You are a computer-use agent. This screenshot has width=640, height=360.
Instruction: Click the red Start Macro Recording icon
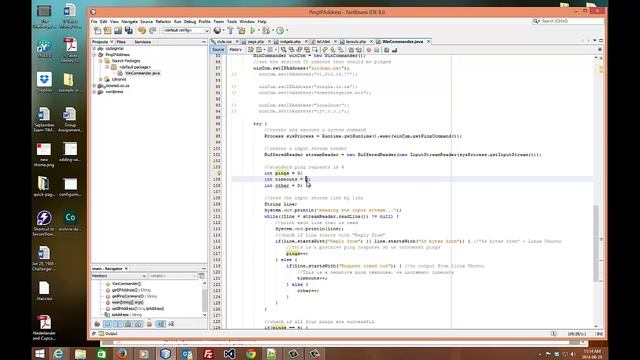pos(369,50)
